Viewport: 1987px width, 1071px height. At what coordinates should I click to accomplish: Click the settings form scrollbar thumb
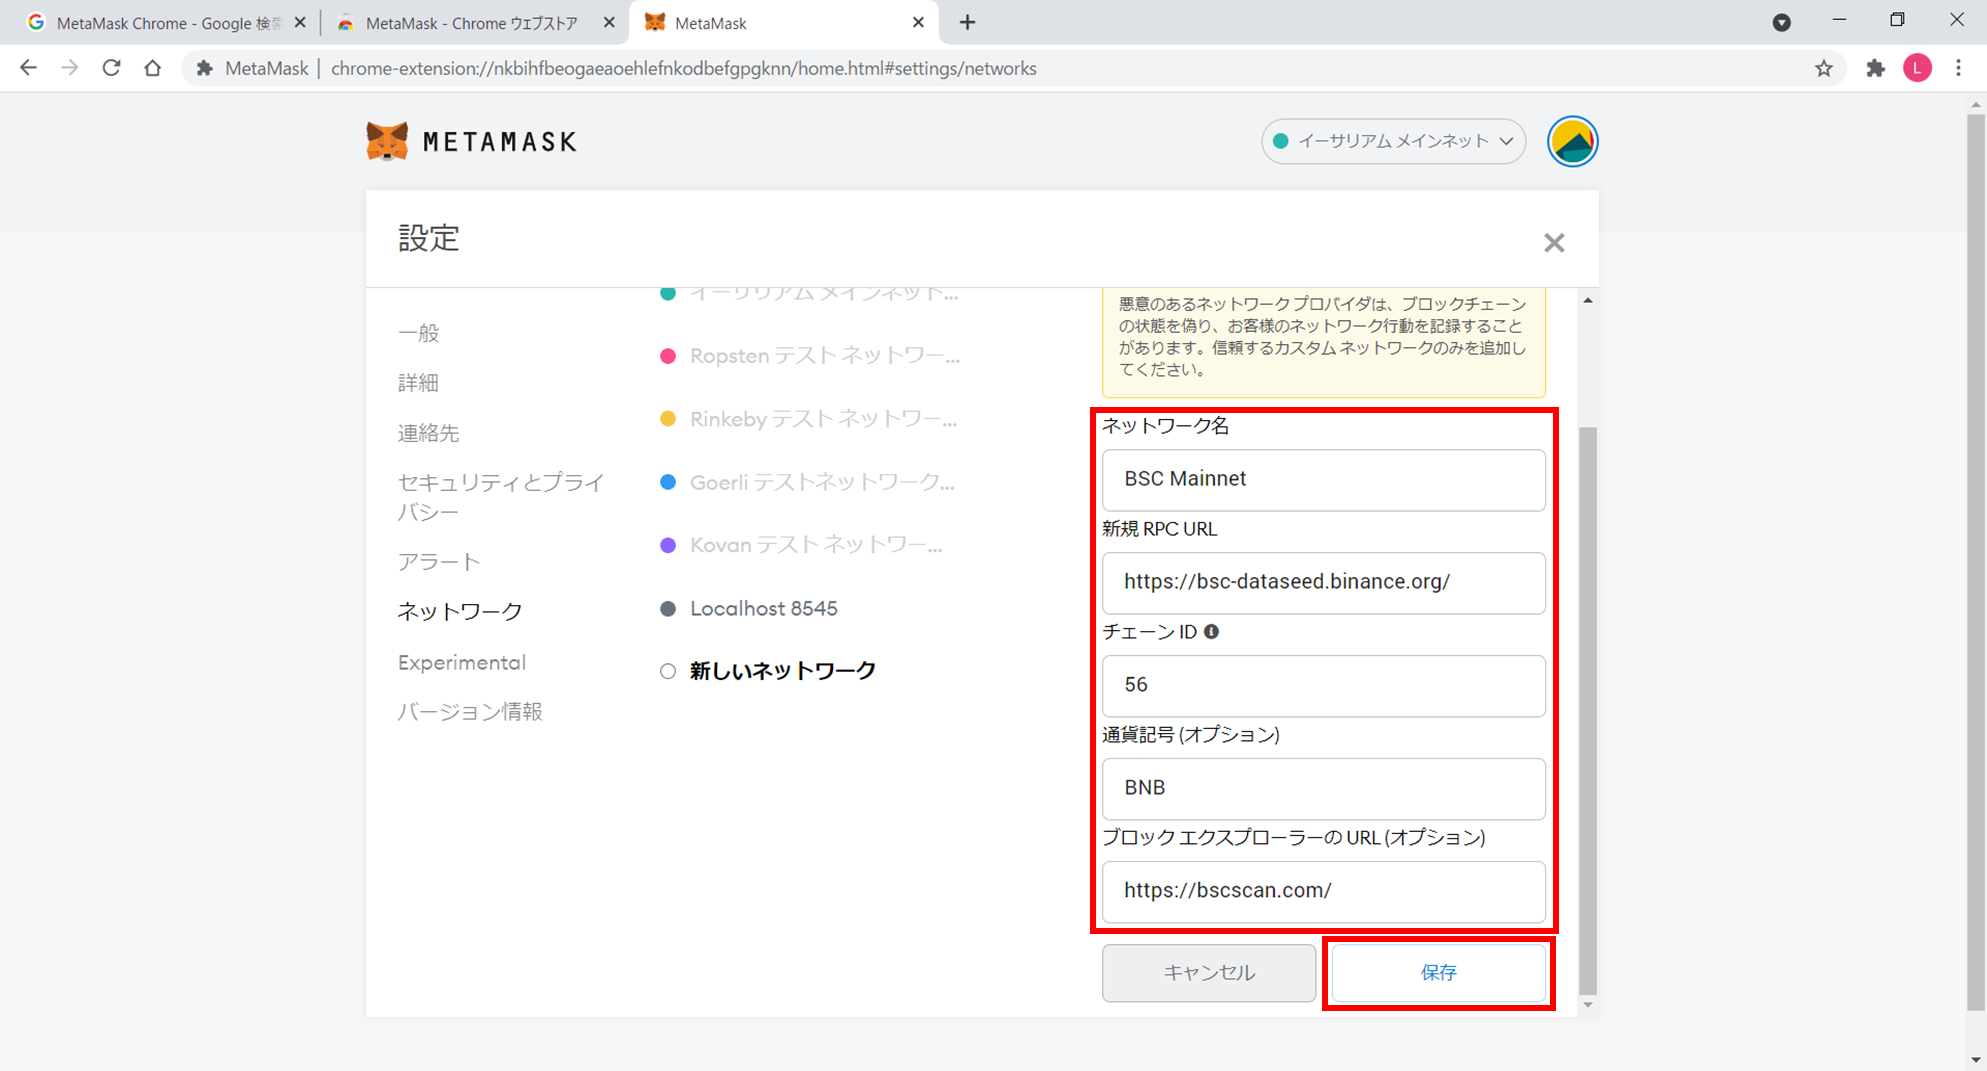[1587, 710]
